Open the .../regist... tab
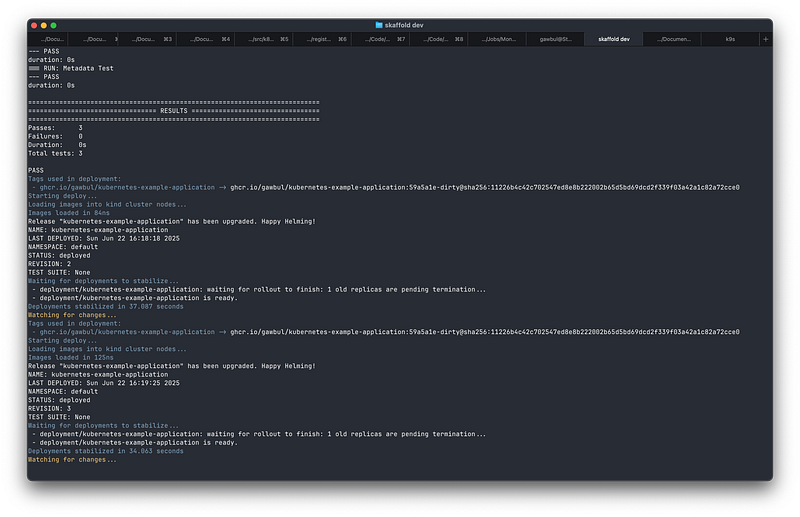 (322, 39)
